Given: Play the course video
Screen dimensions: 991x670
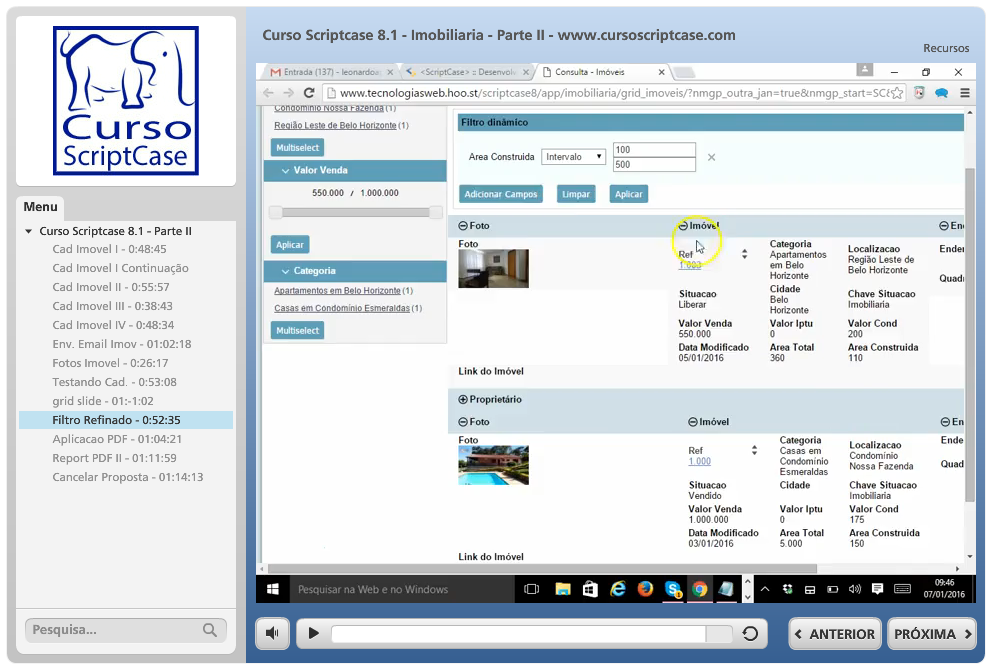Looking at the screenshot, I should click(x=313, y=633).
